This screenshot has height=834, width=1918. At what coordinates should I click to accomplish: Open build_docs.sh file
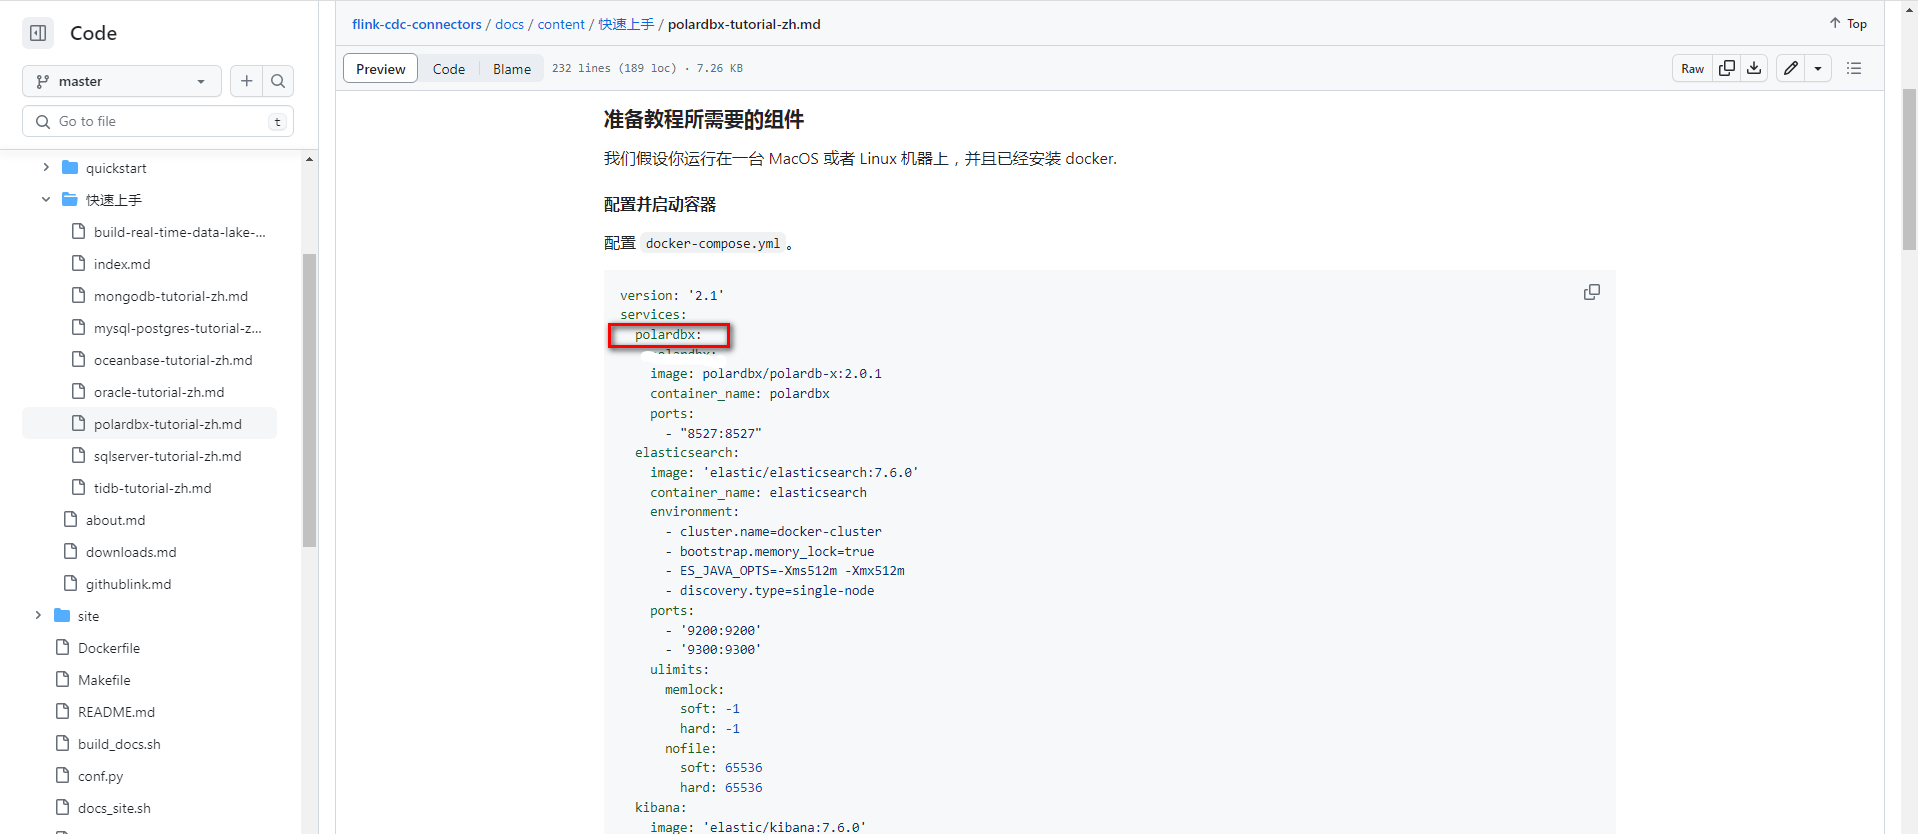point(119,744)
